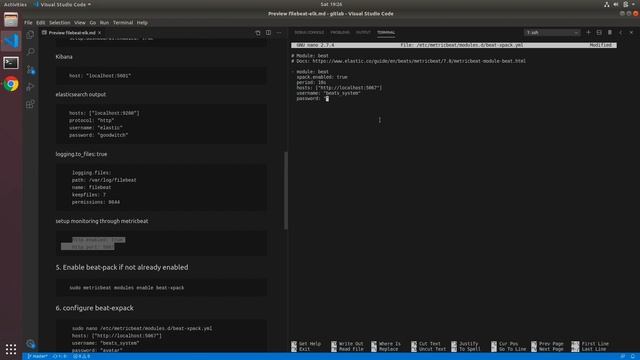Click '5. Enable beat-pack' heading
Viewport: 640px width, 360px height.
pyautogui.click(x=122, y=267)
